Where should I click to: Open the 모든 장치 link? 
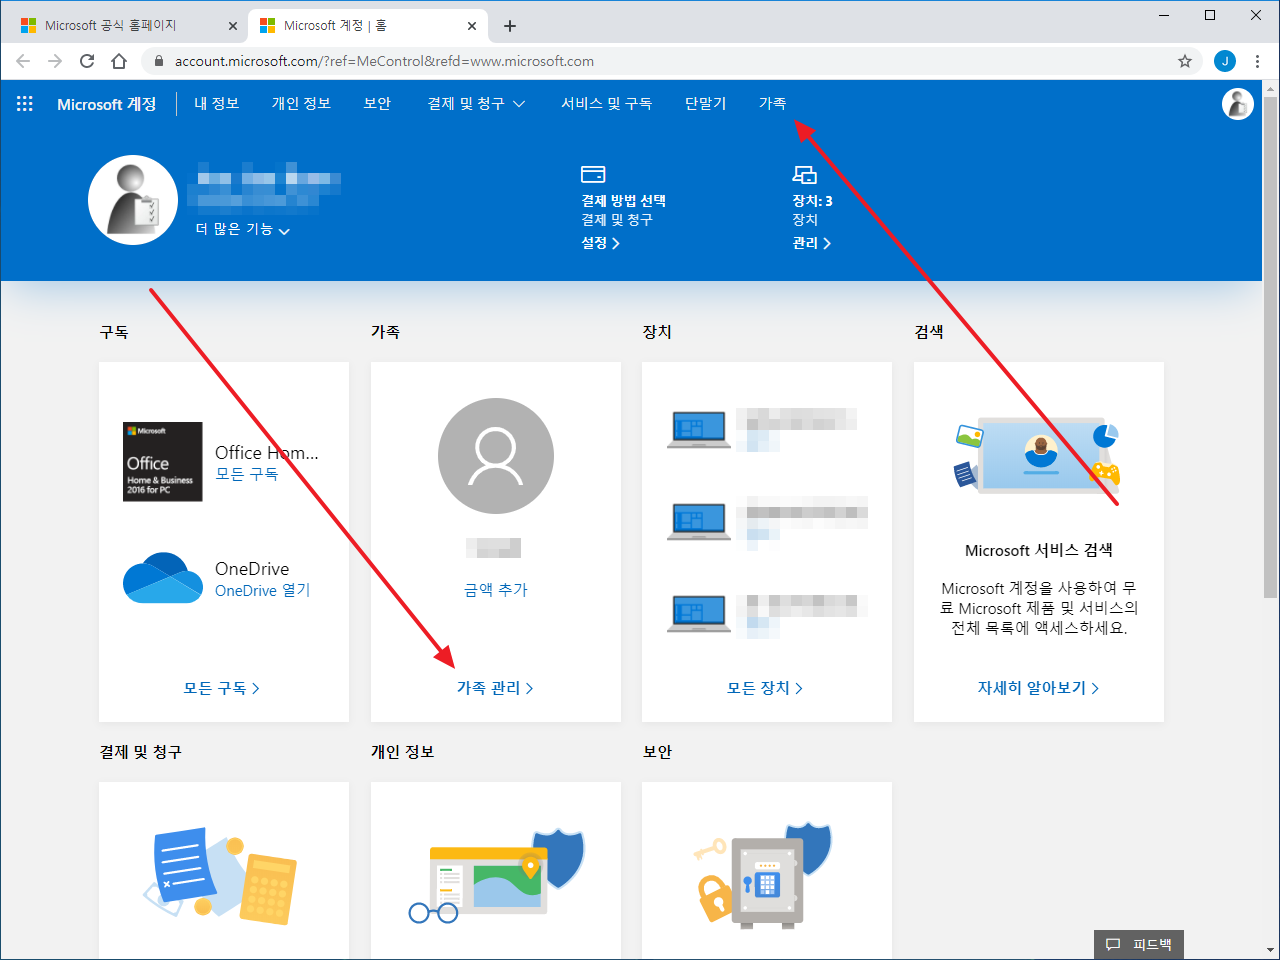(x=765, y=688)
